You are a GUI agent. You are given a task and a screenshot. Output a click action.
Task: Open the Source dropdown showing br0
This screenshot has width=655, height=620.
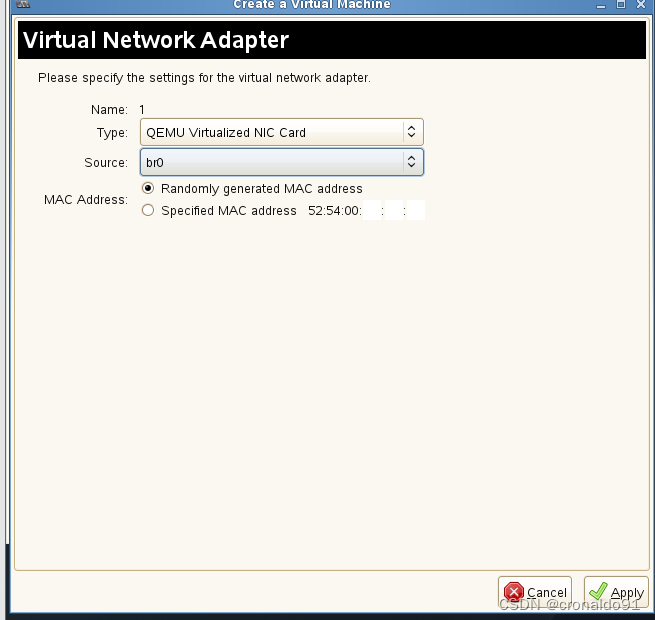(282, 162)
